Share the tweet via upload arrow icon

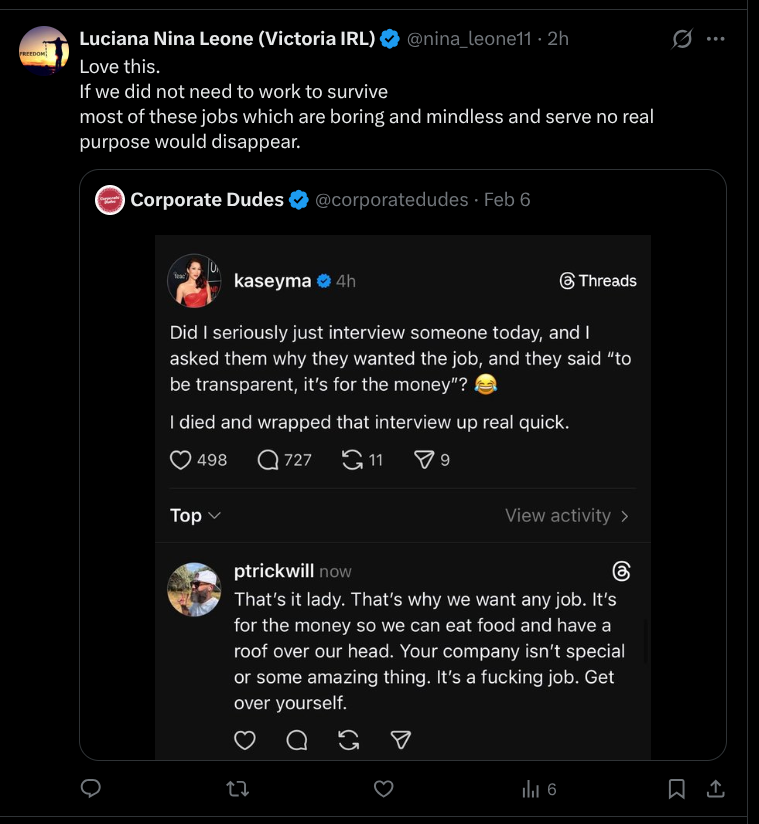(715, 789)
